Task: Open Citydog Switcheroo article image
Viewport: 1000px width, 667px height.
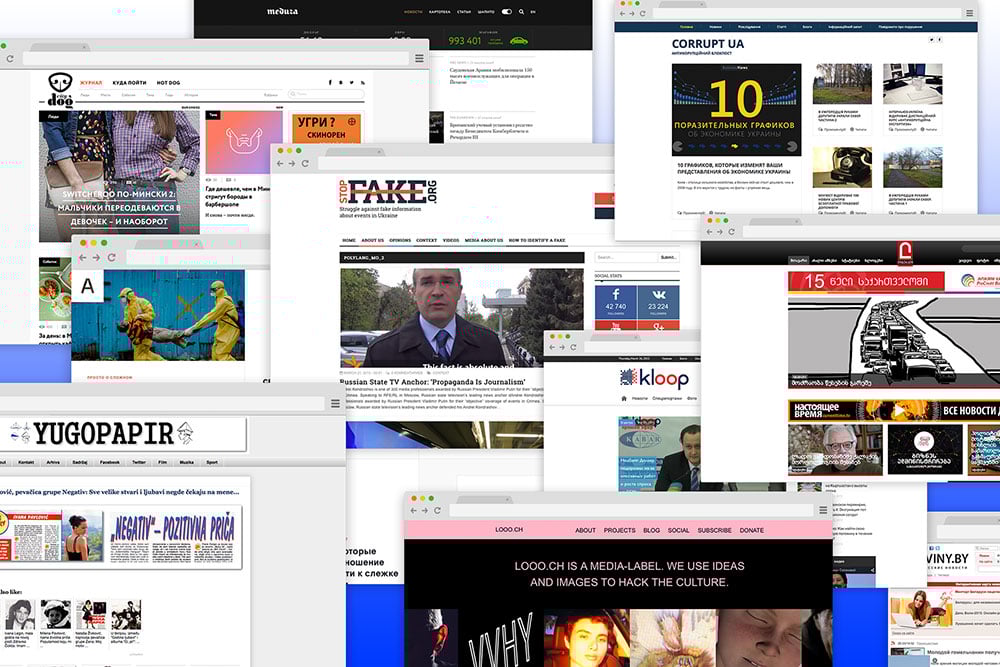Action: pos(119,177)
